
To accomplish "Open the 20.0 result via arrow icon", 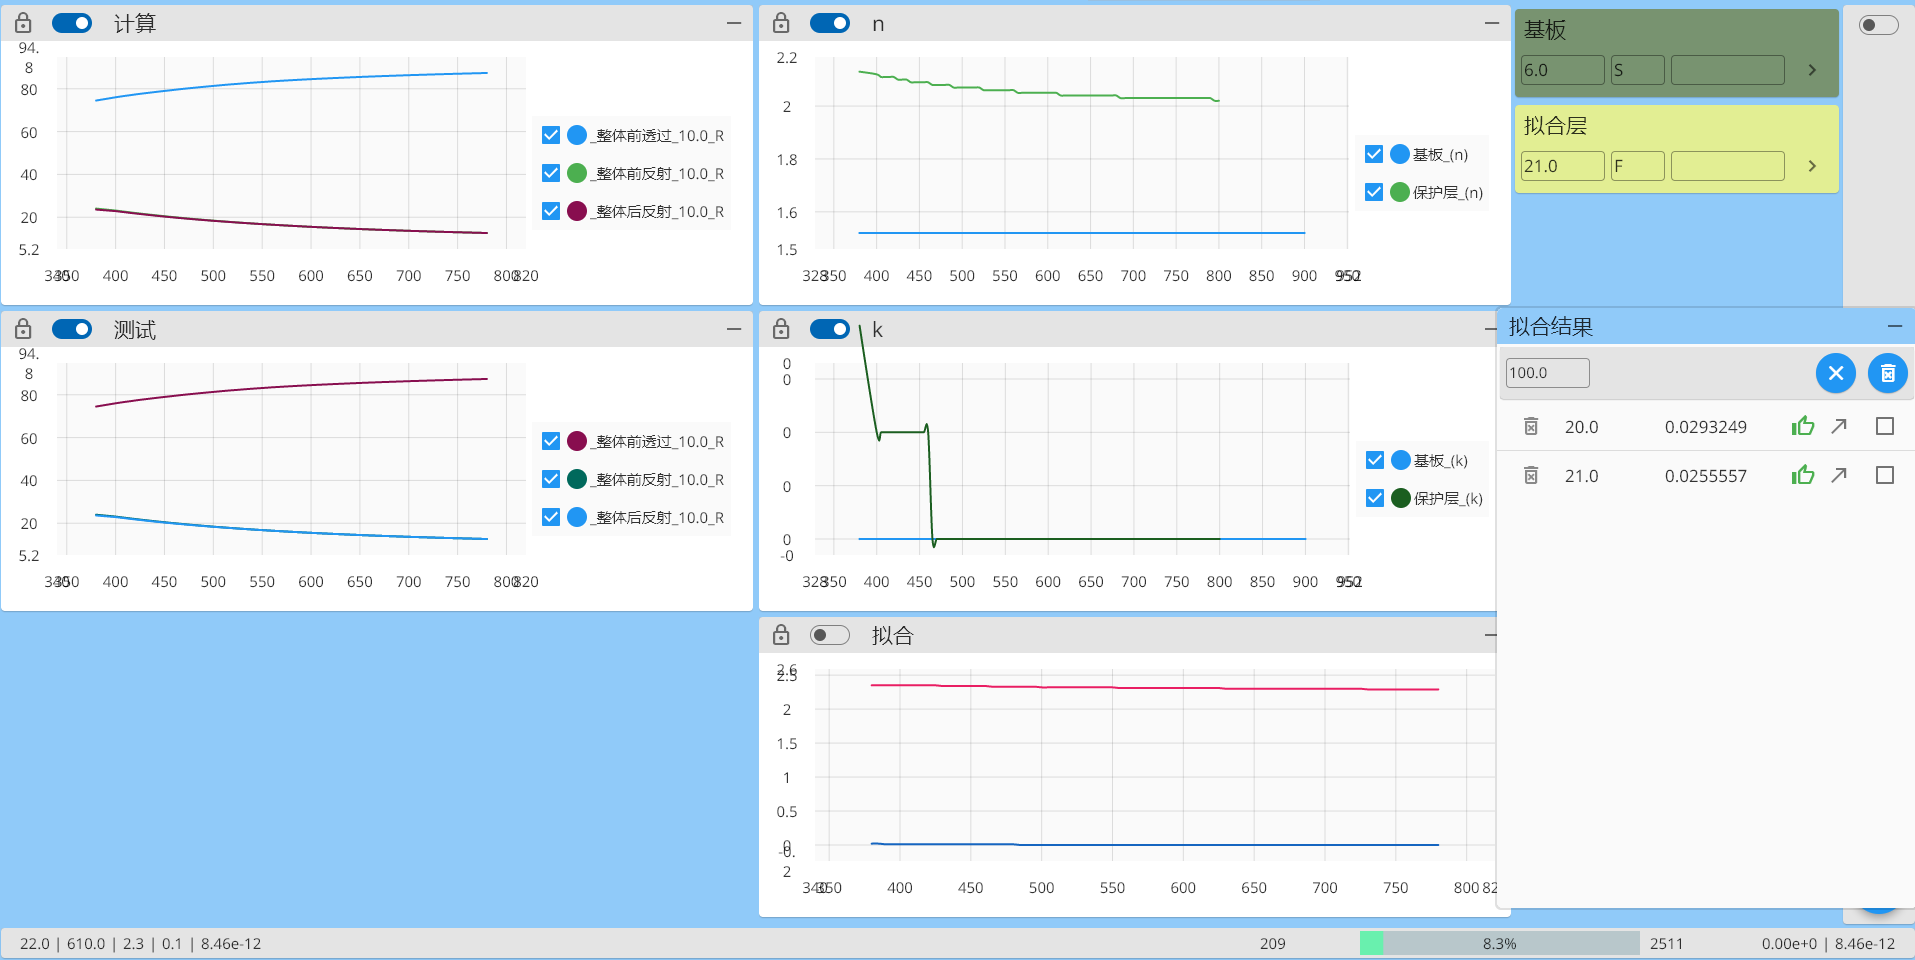I will (x=1839, y=426).
